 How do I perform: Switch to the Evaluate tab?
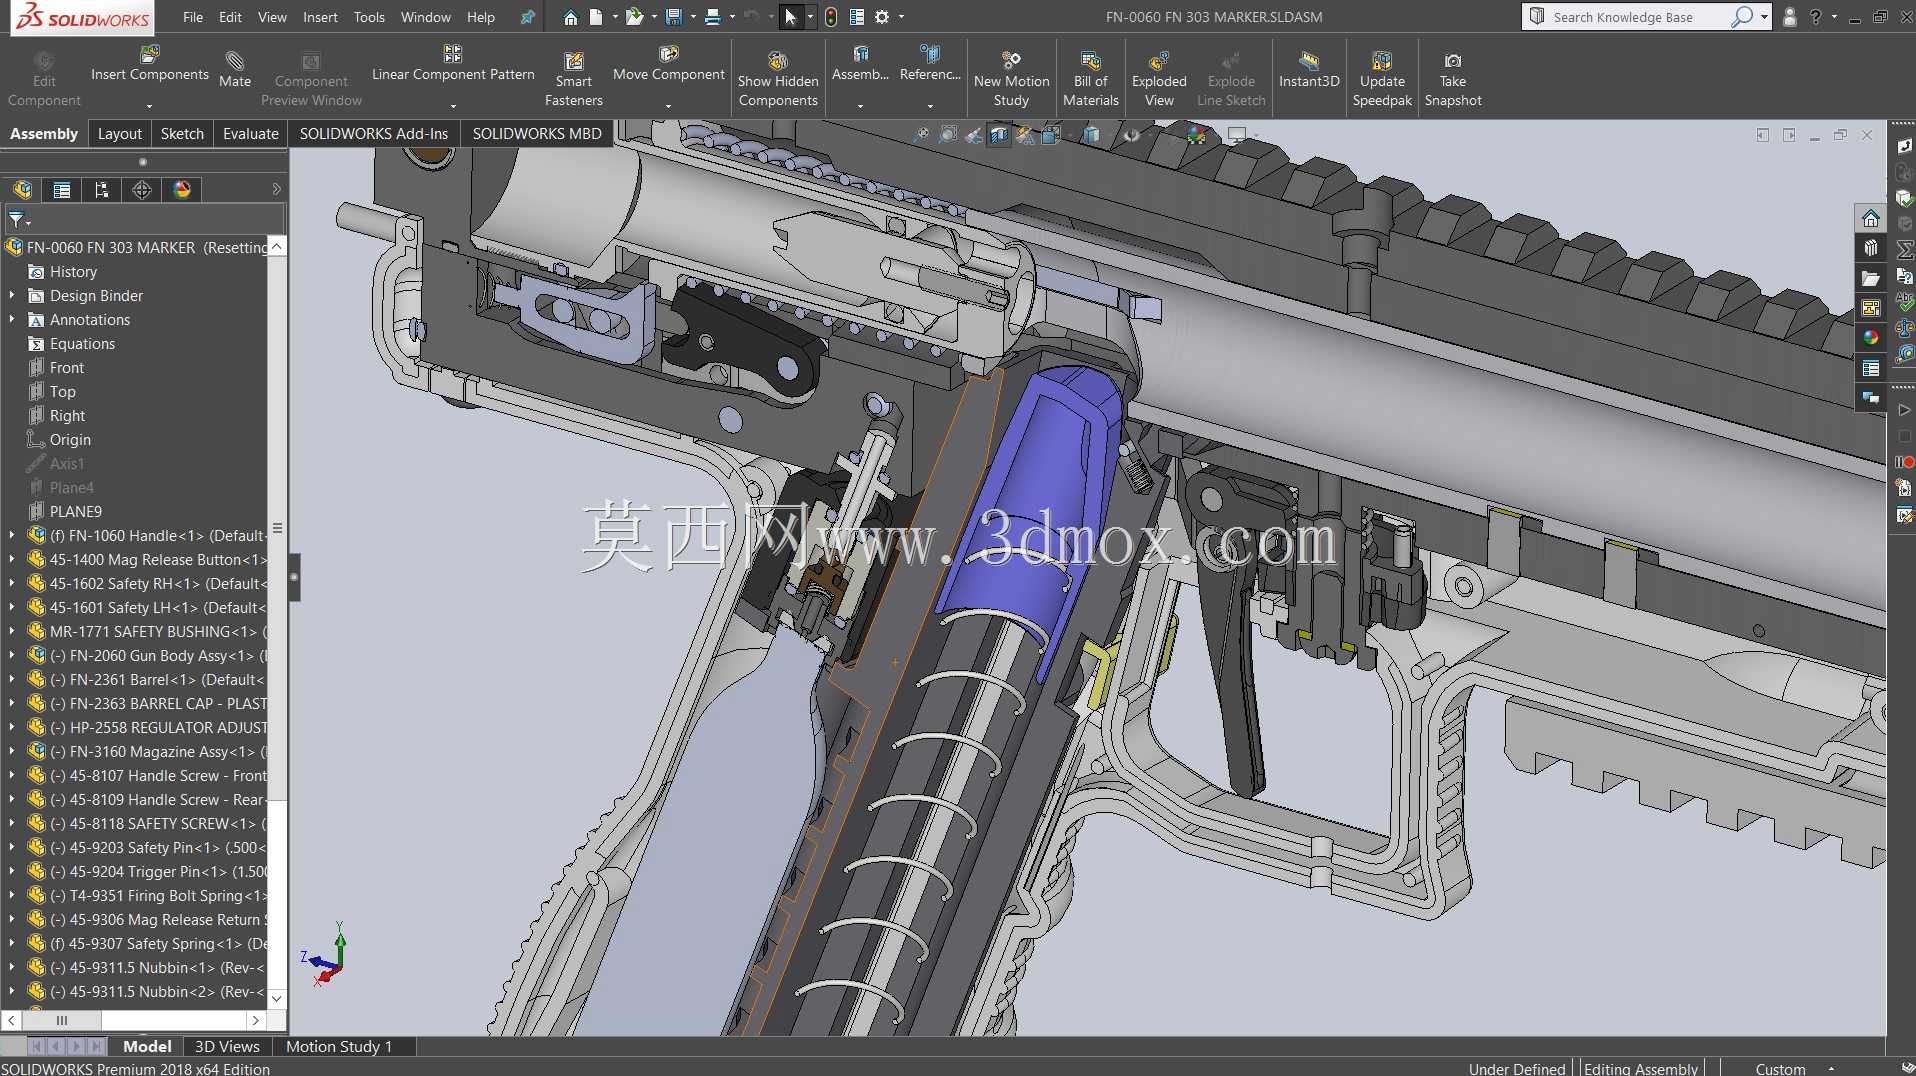click(251, 134)
